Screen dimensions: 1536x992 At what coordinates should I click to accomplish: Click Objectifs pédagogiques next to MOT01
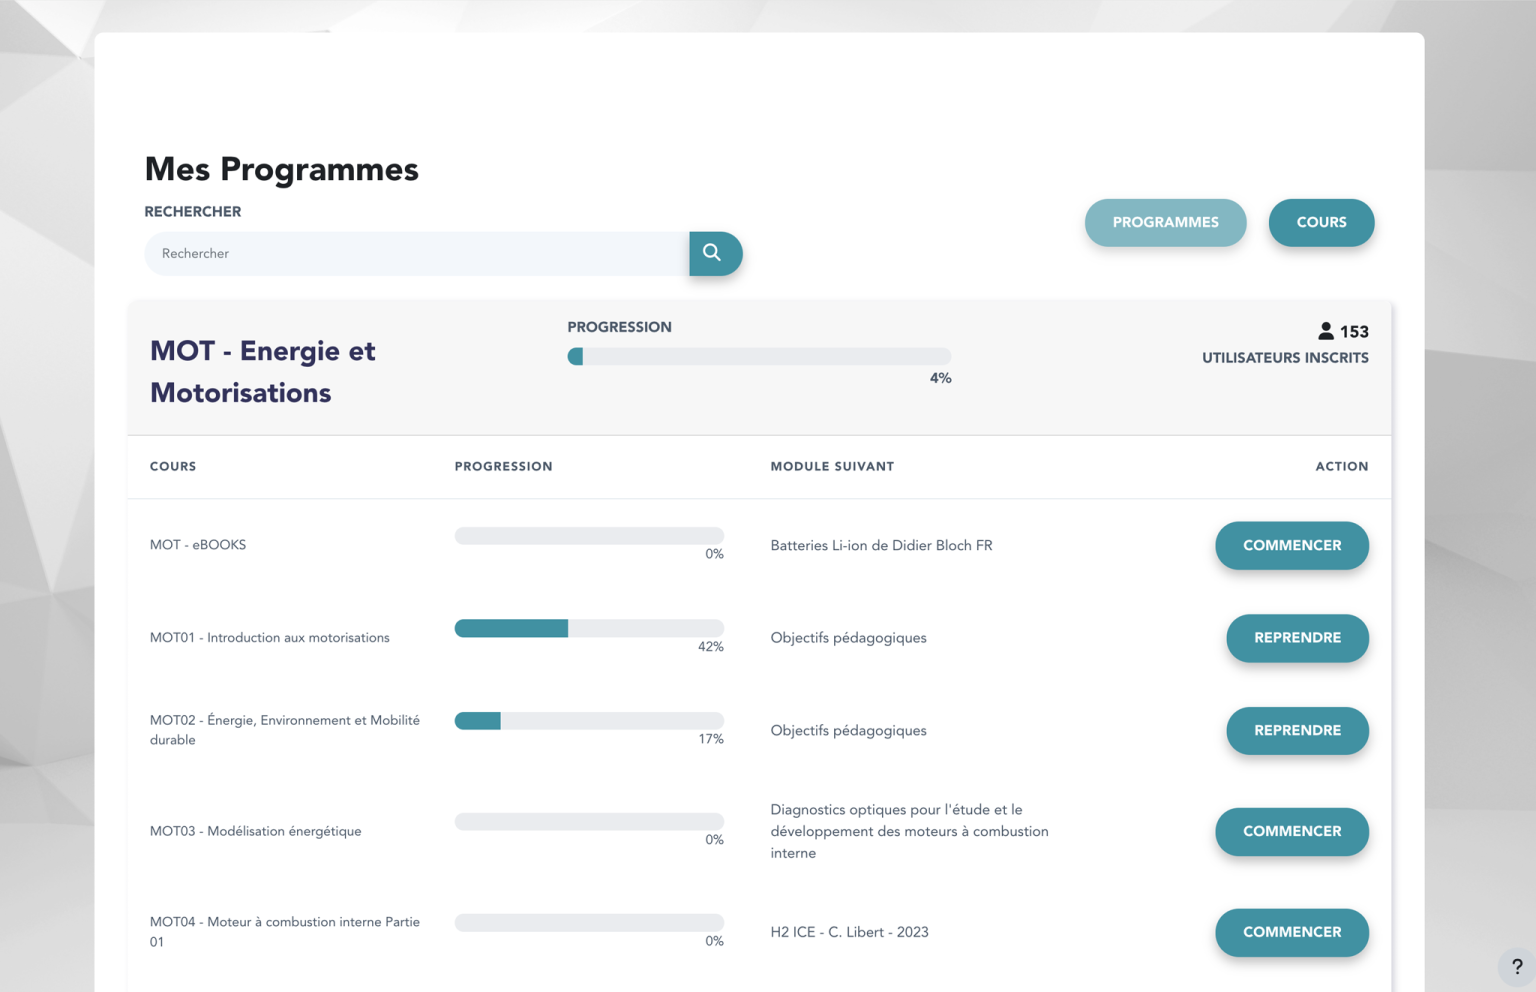[x=848, y=637]
